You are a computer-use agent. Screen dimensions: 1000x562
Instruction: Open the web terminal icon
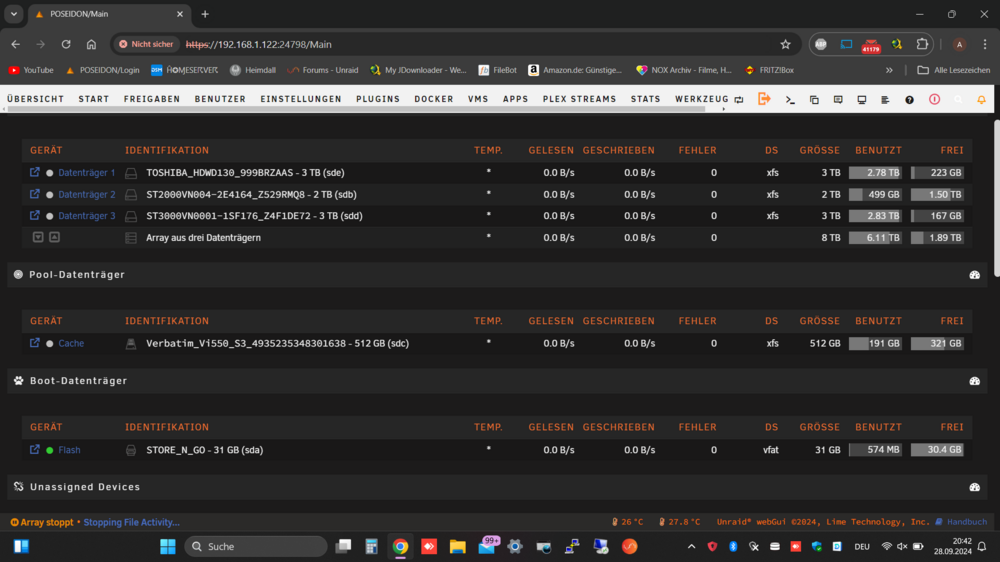pyautogui.click(x=790, y=100)
